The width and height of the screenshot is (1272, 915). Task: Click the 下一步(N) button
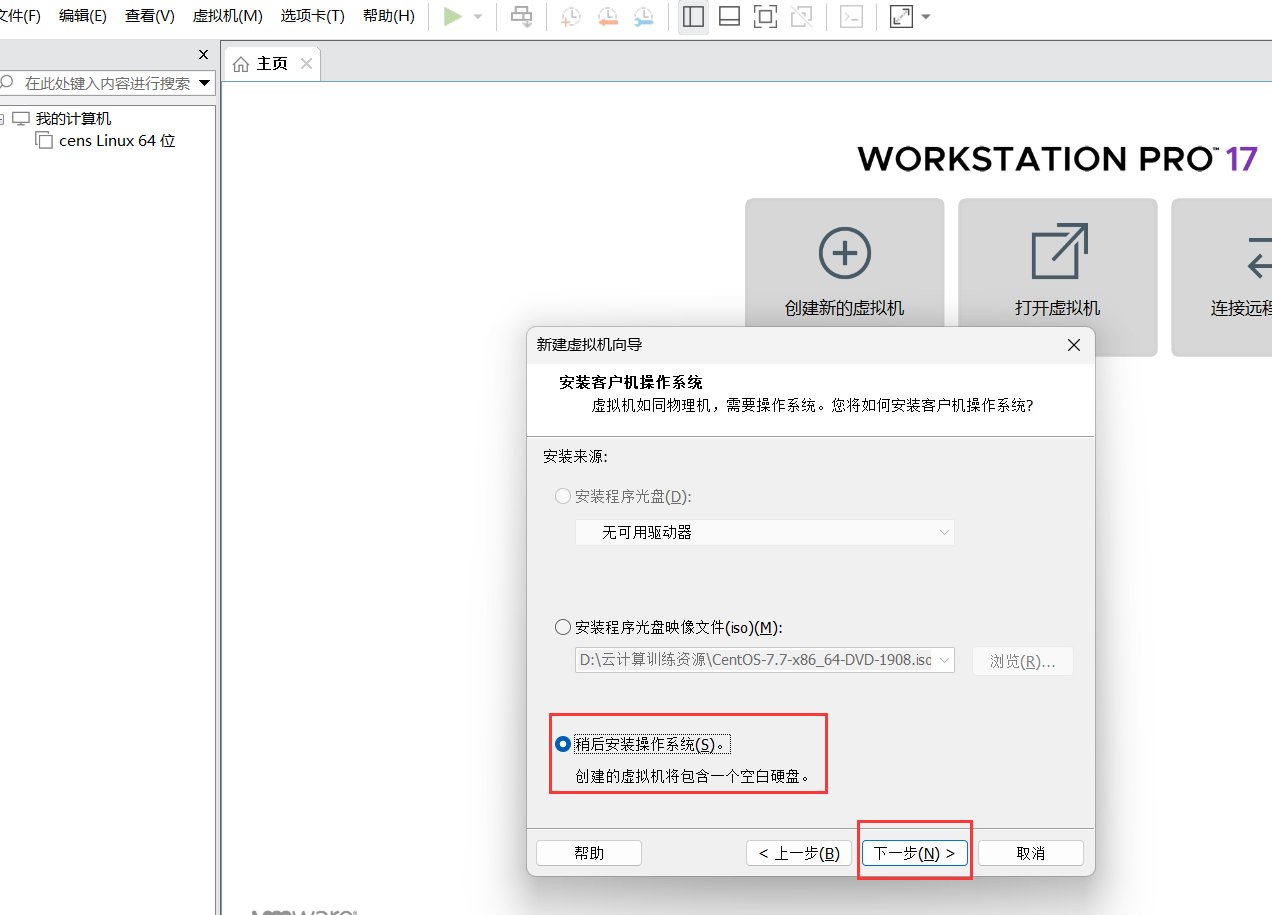(x=913, y=852)
